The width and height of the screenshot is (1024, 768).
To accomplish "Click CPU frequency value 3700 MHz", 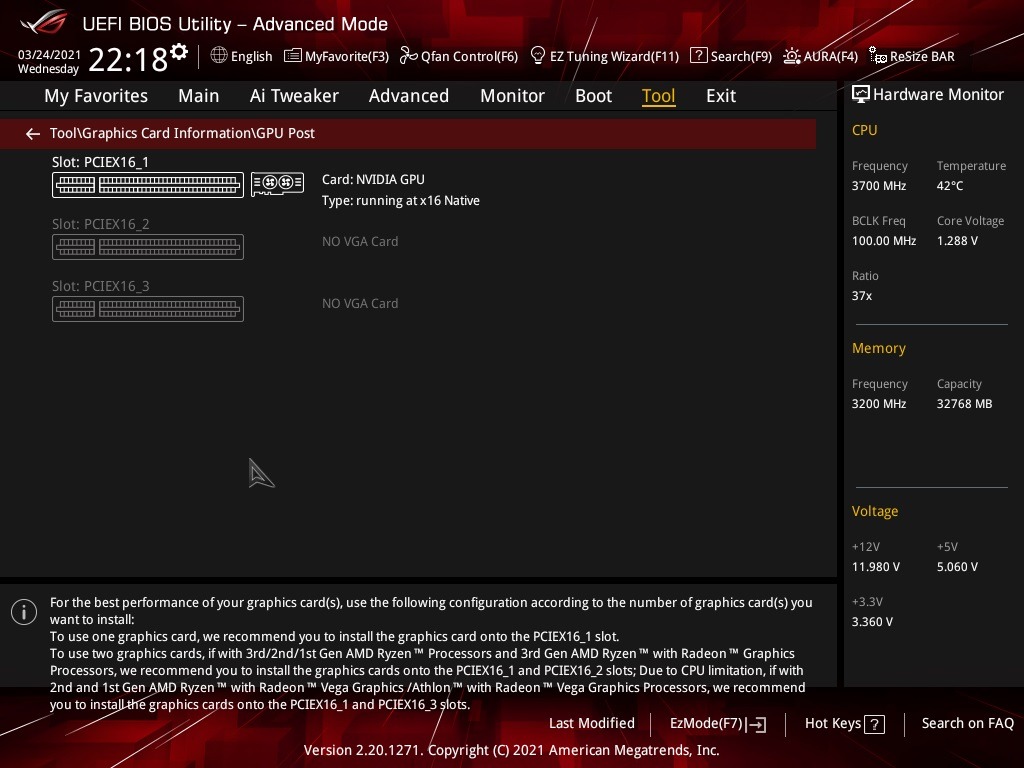I will coord(879,186).
